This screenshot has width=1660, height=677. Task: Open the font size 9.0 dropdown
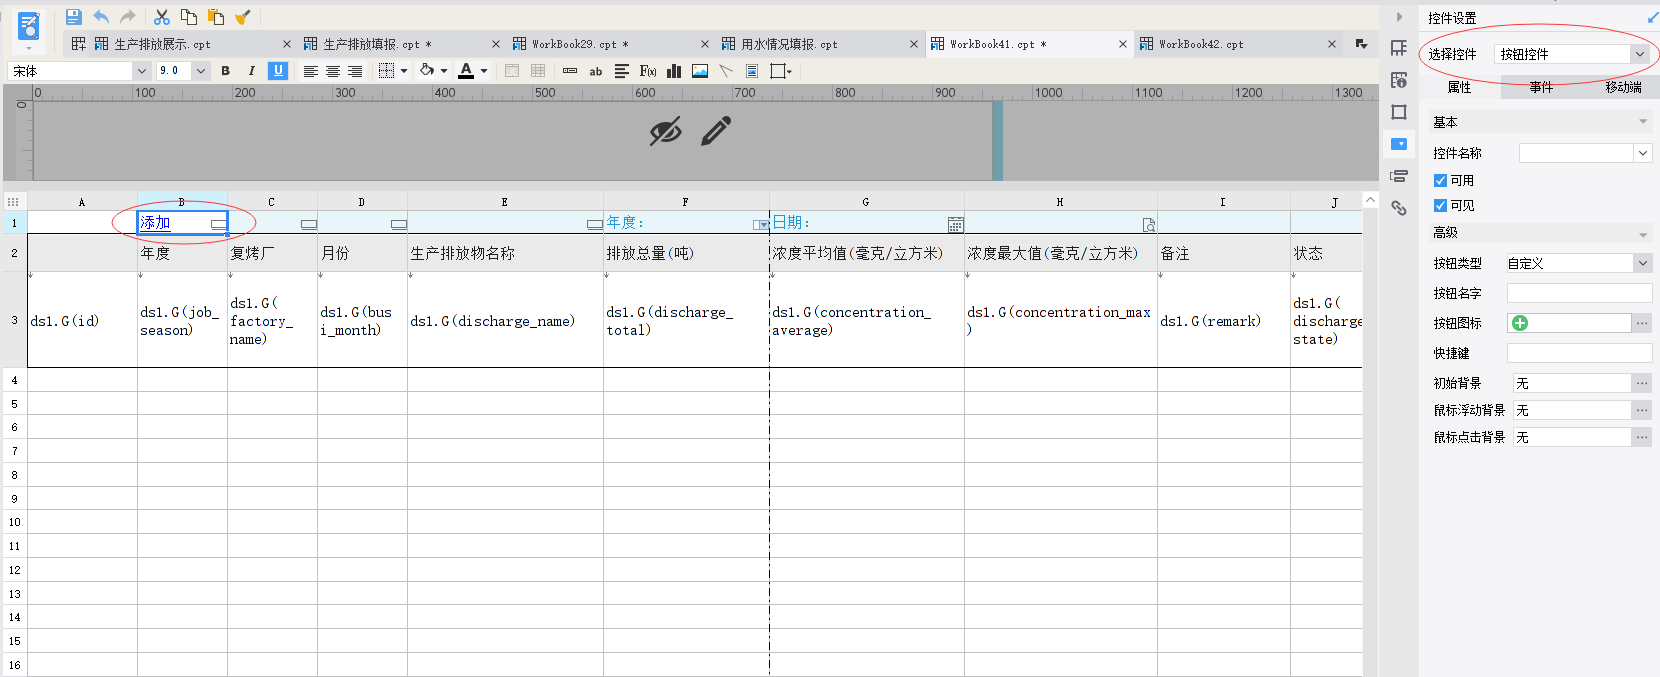[x=201, y=71]
